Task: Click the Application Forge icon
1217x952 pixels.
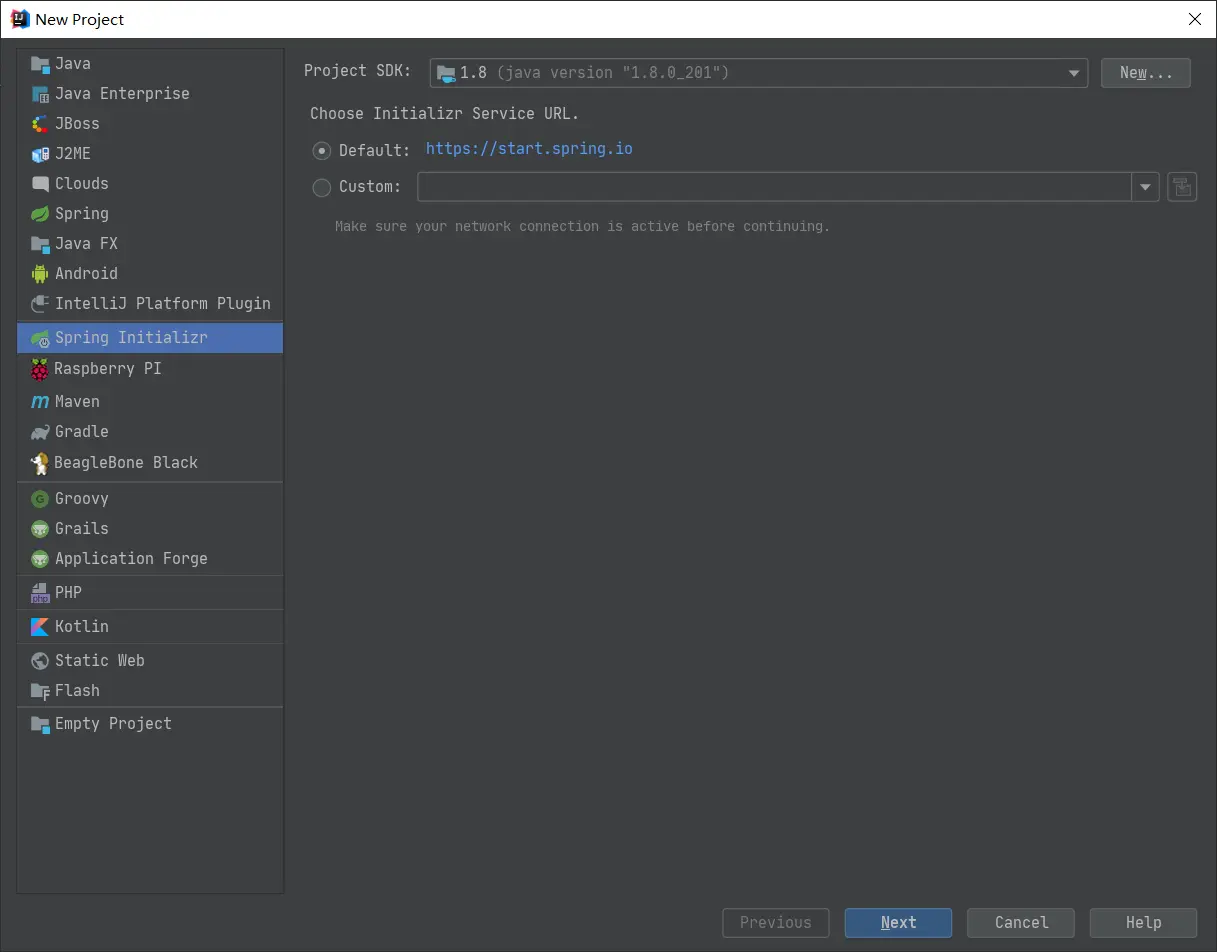Action: coord(40,559)
